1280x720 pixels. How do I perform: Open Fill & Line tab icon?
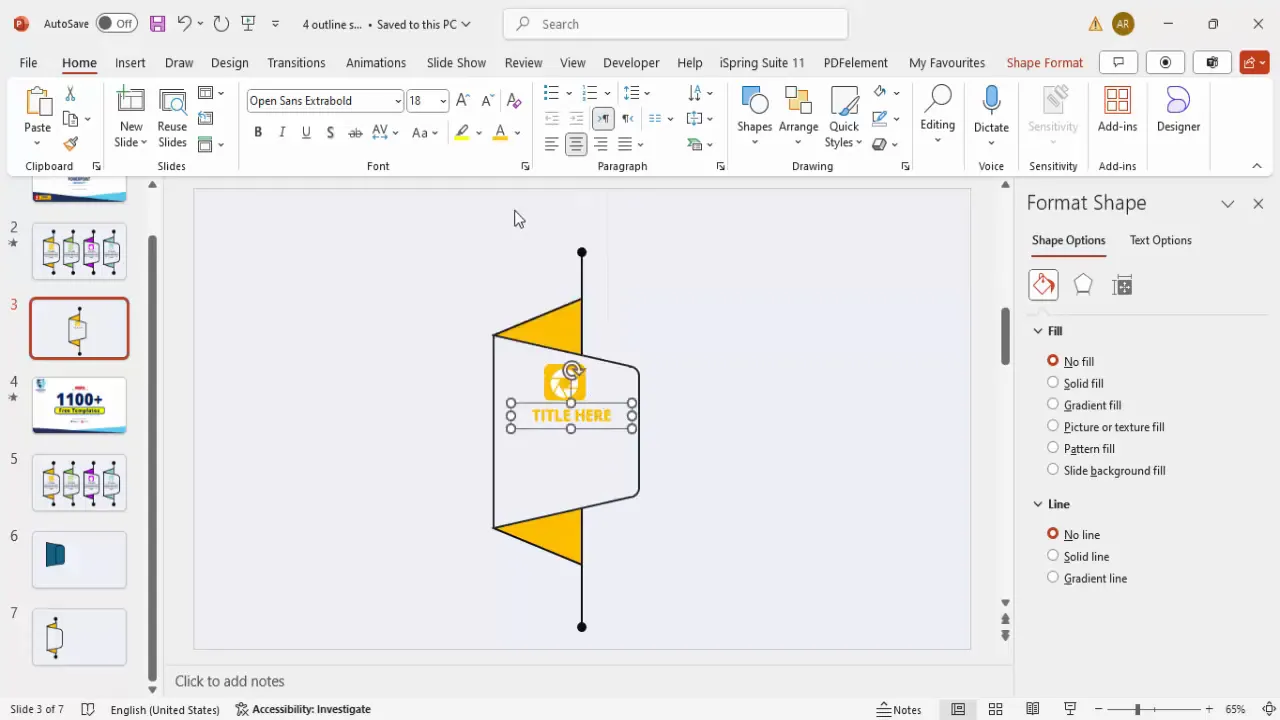[x=1043, y=285]
